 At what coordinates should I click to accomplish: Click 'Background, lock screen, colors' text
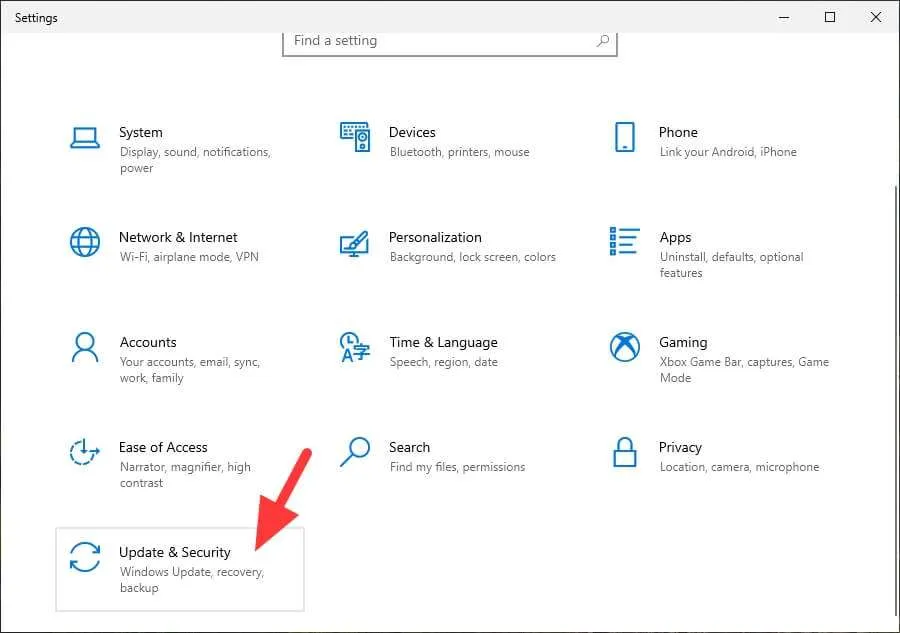(x=472, y=257)
